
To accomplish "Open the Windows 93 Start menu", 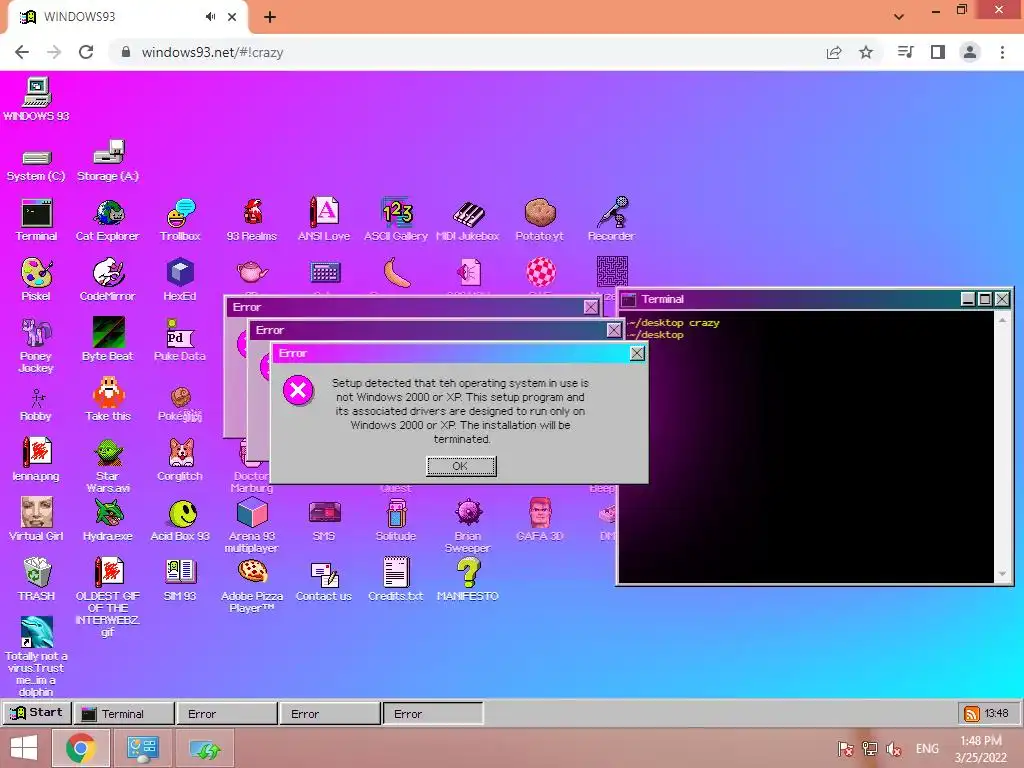I will pyautogui.click(x=37, y=712).
